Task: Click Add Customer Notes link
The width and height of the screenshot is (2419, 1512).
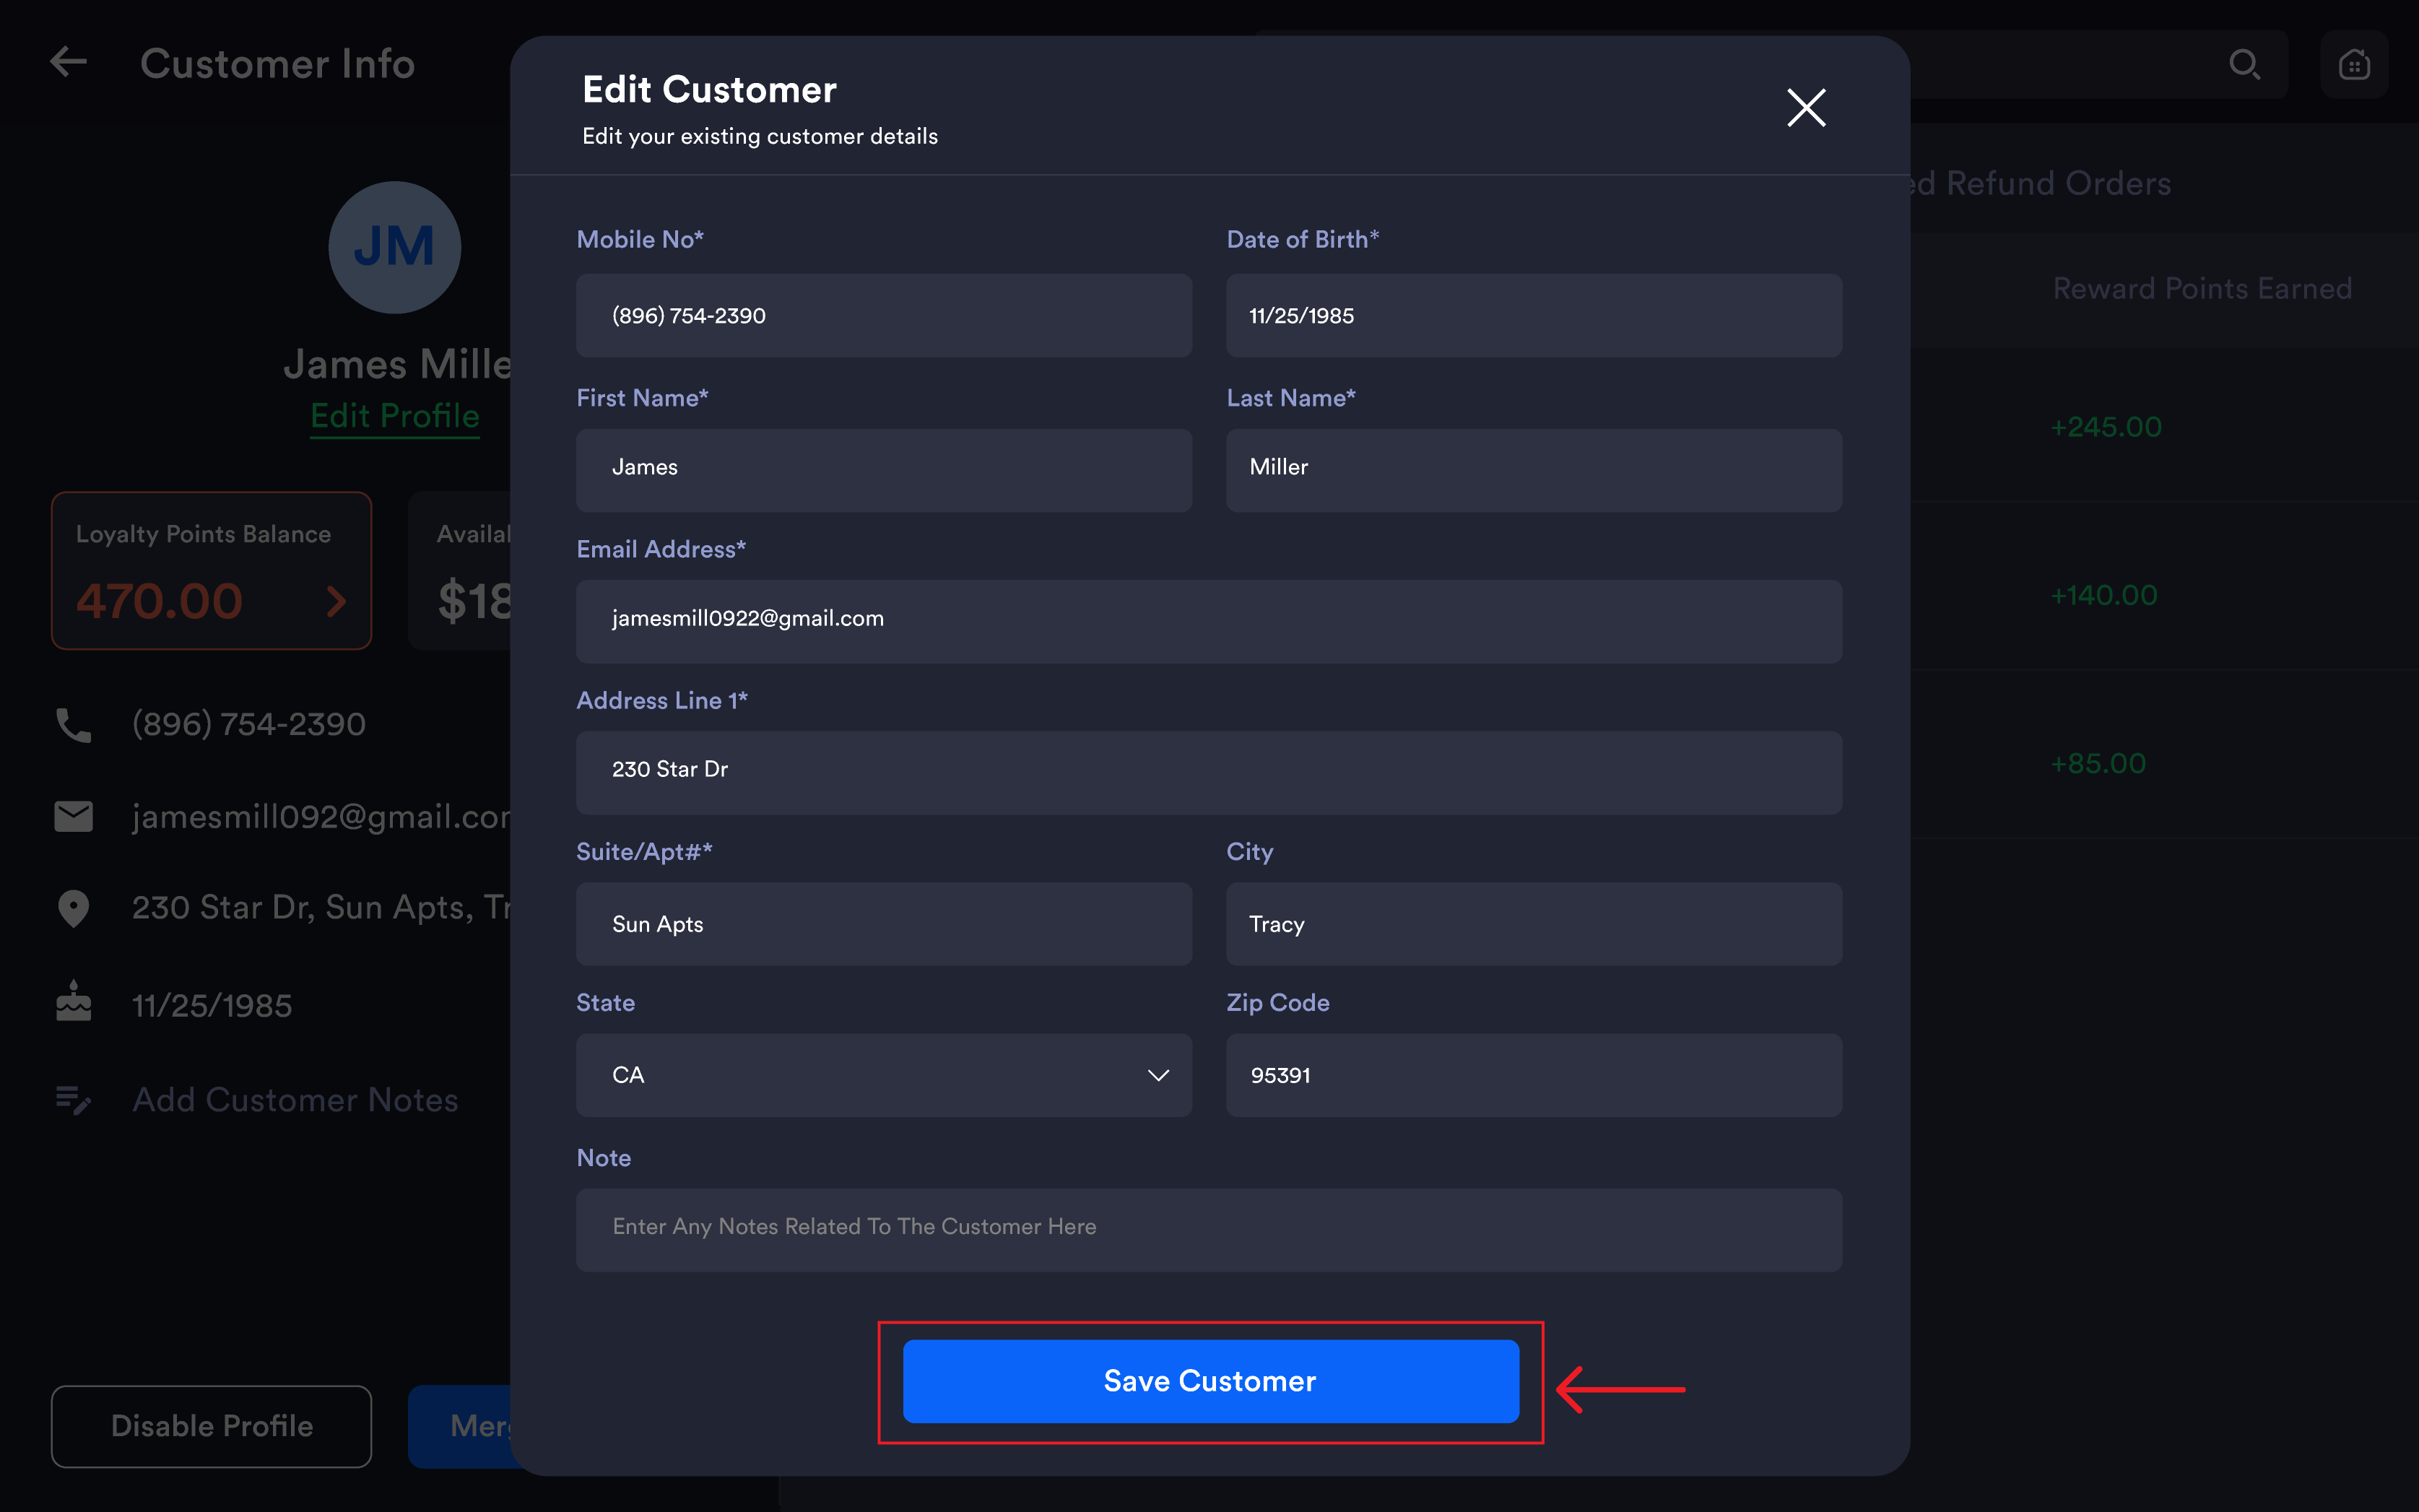Action: coord(295,1100)
